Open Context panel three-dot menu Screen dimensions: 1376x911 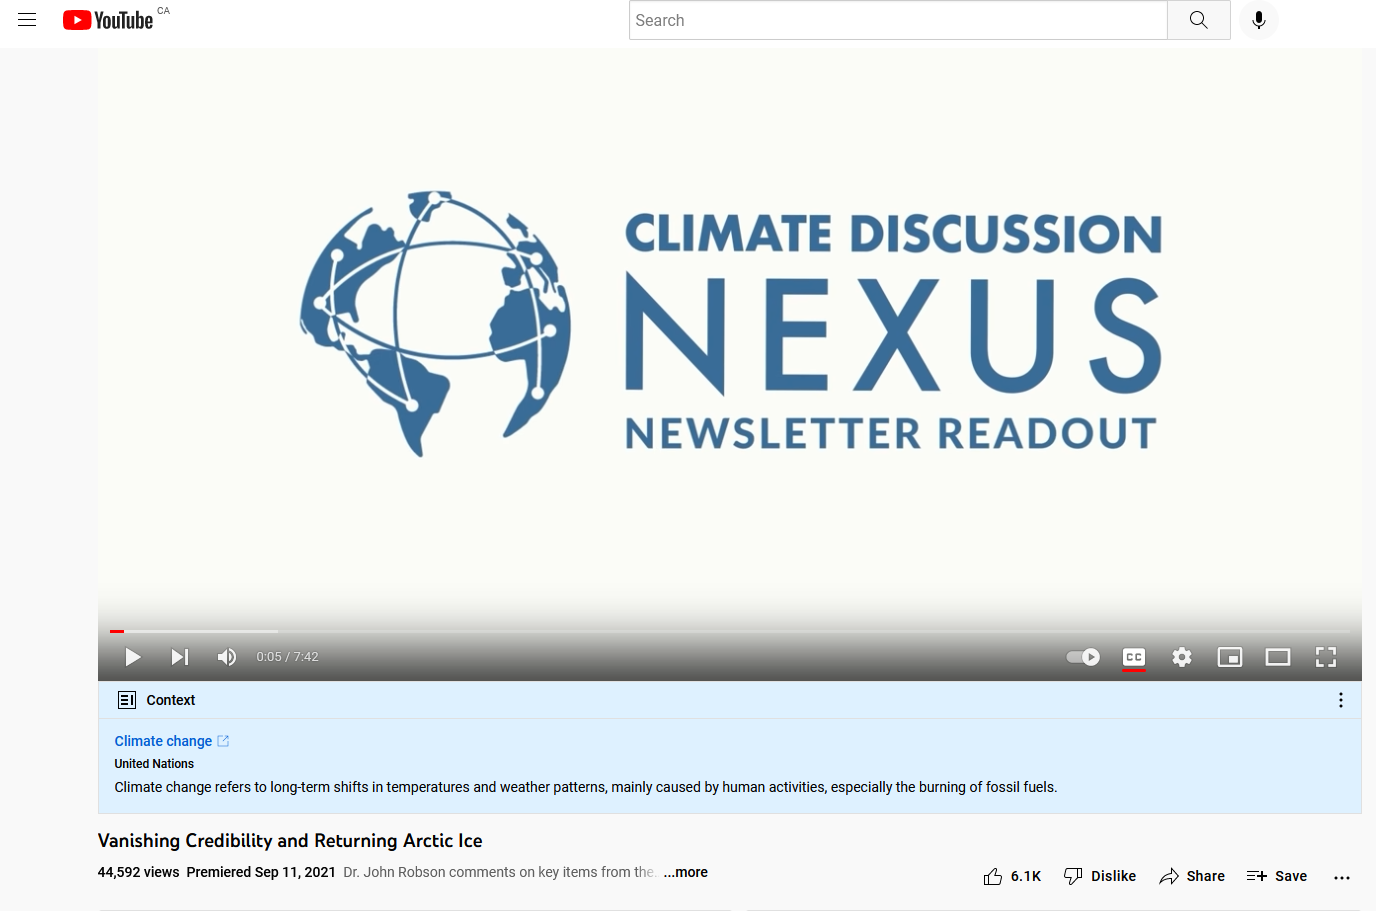point(1341,700)
